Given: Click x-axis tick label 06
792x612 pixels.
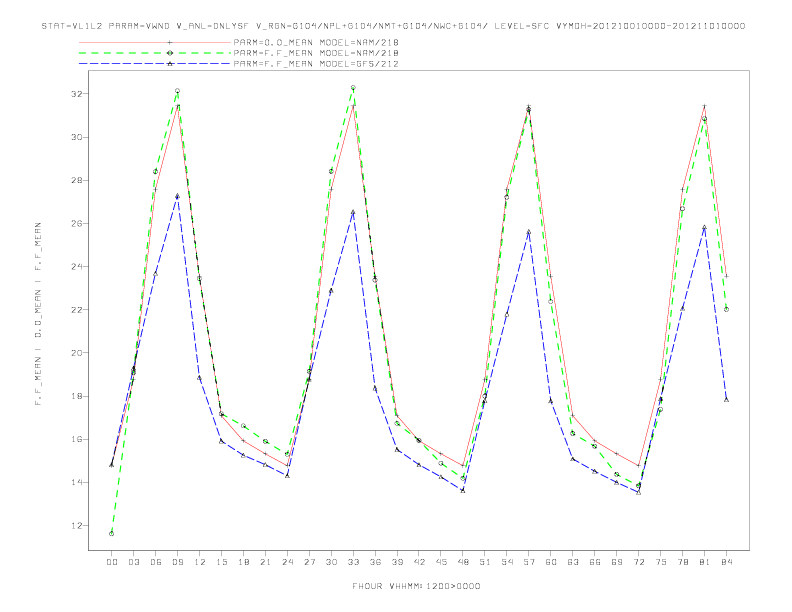Looking at the screenshot, I should click(x=156, y=562).
